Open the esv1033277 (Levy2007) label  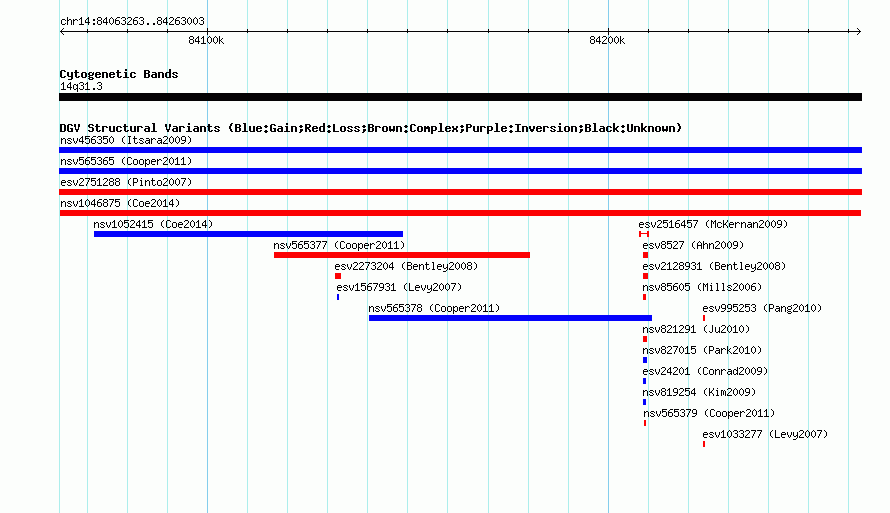coord(765,434)
